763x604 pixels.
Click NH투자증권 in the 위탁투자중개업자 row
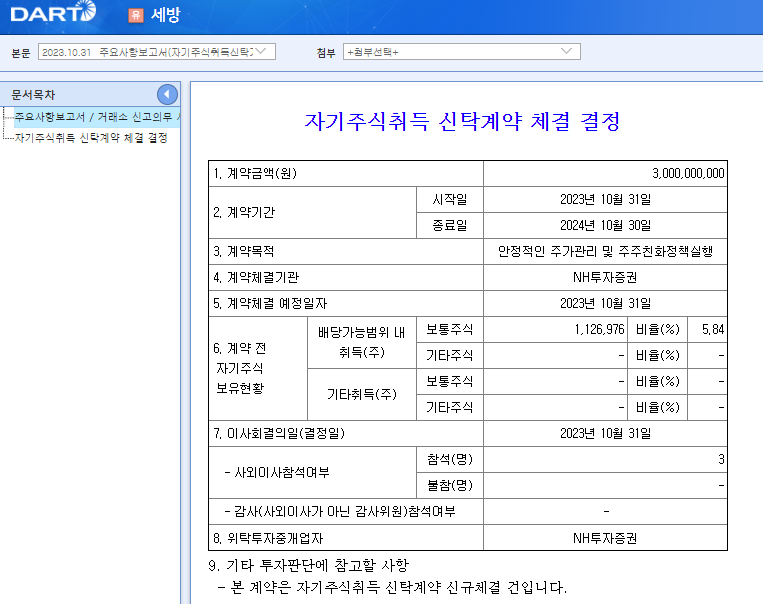coord(605,538)
